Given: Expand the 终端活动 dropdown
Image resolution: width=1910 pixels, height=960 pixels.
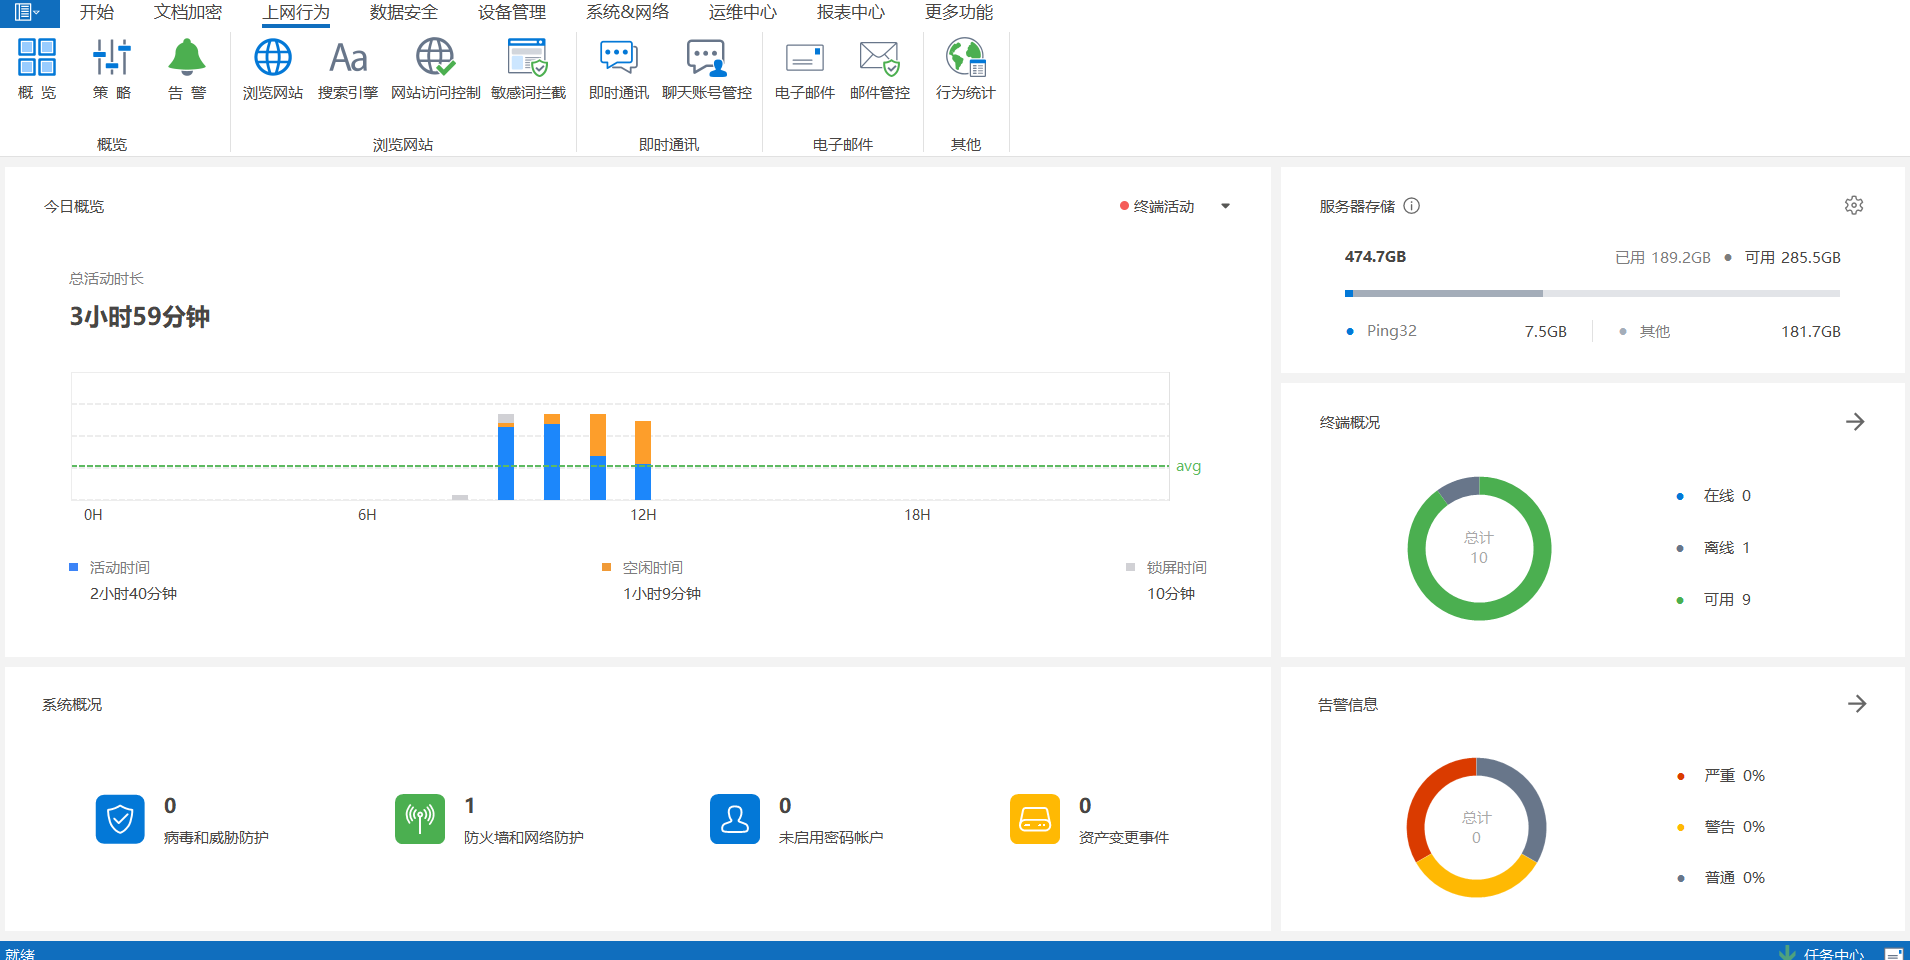Looking at the screenshot, I should 1225,207.
